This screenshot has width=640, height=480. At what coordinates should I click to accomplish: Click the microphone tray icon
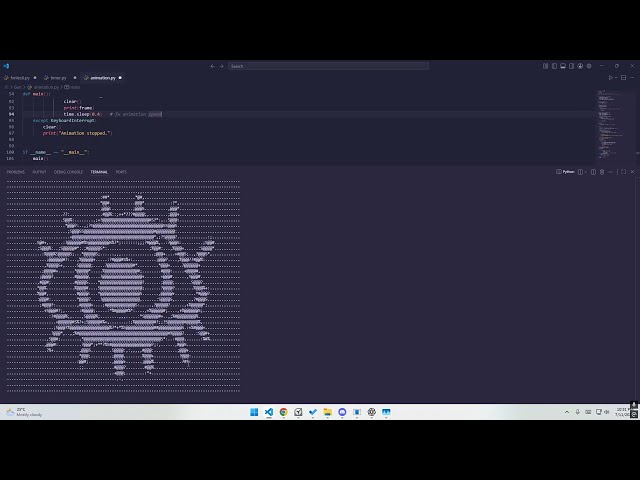click(x=578, y=412)
